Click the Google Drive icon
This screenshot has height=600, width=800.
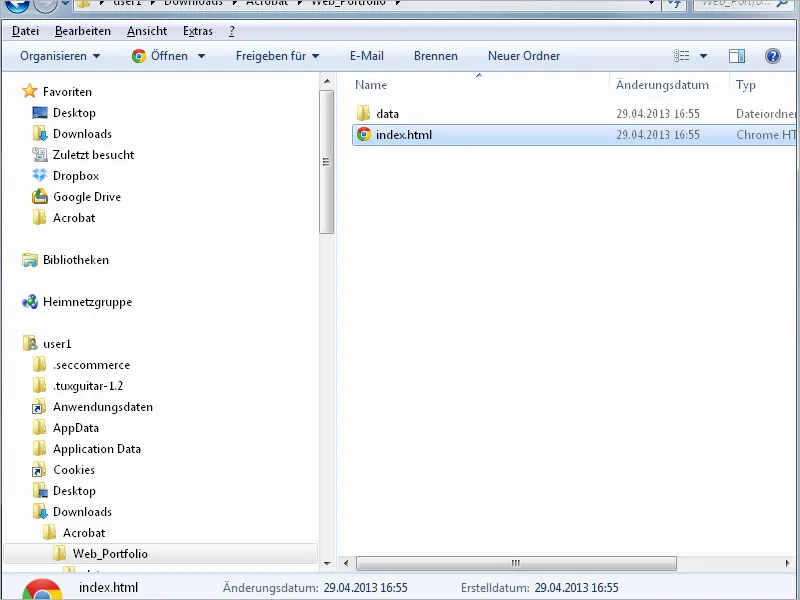[39, 196]
